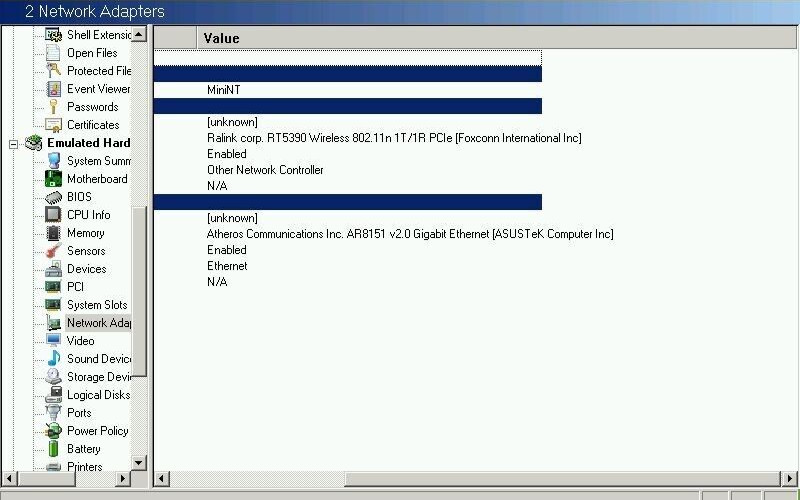Screen dimensions: 800x500
Task: Click the Event Viewer icon
Action: 53,89
